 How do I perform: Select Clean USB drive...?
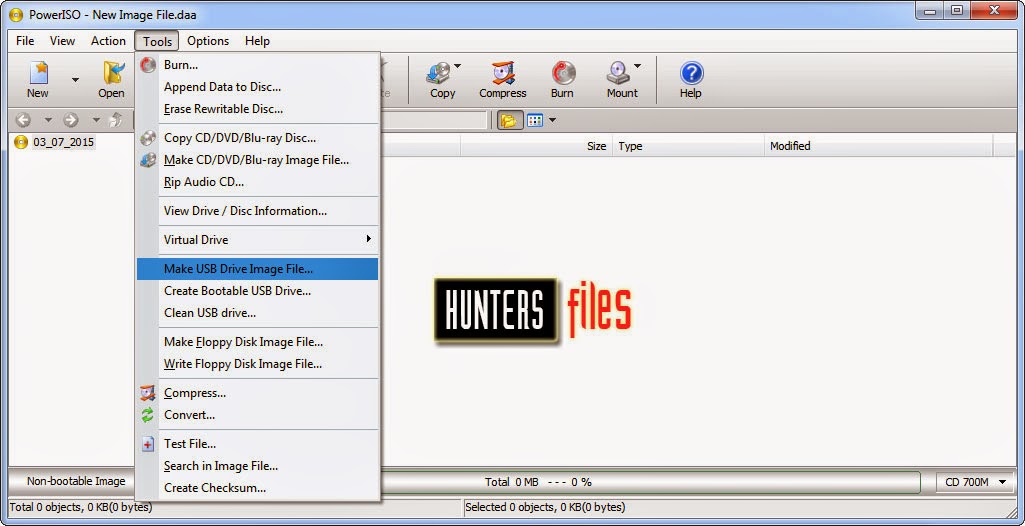(258, 313)
